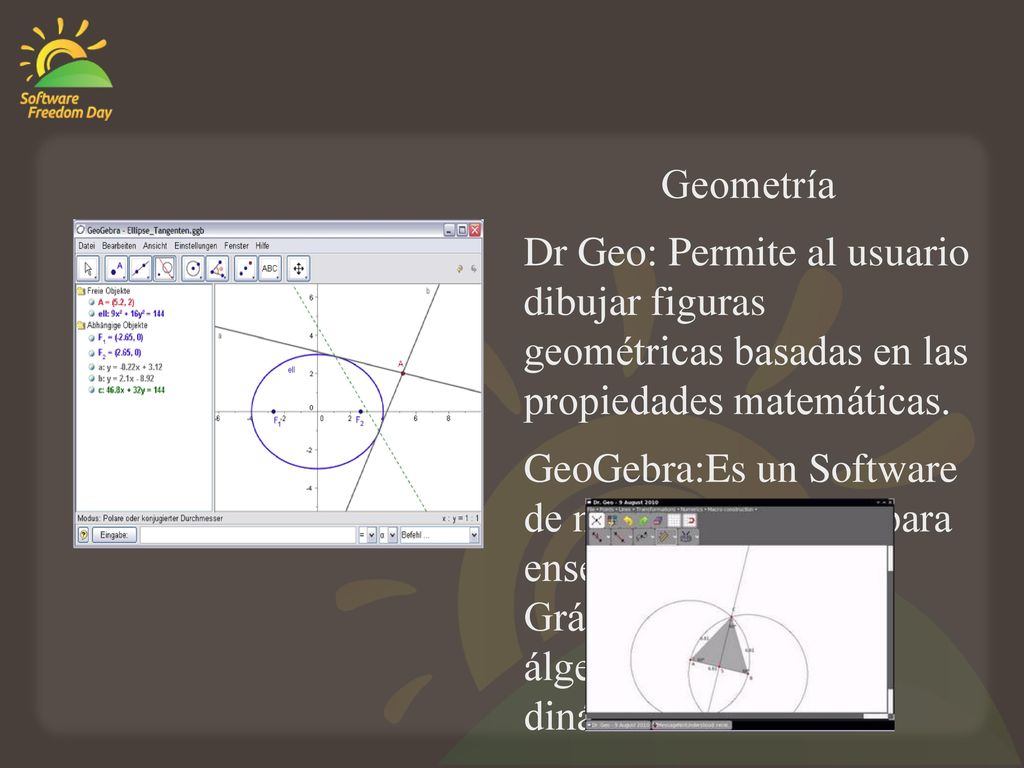
Task: Click focus point F2 on the ellipse graph
Action: click(361, 411)
